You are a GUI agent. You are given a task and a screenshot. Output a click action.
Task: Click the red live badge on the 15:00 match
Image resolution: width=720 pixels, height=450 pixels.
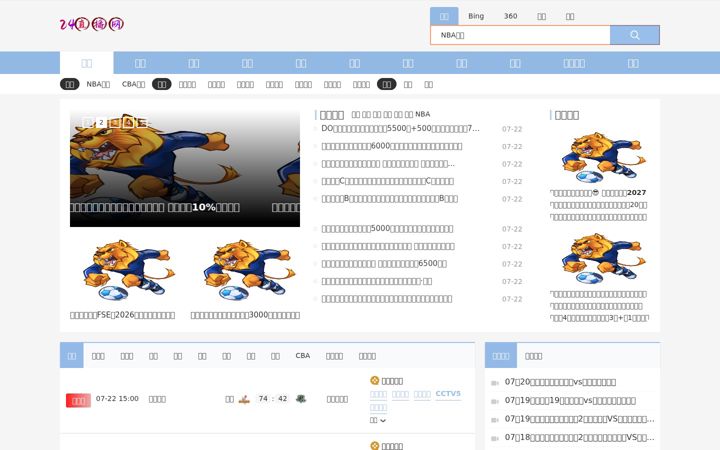click(79, 400)
